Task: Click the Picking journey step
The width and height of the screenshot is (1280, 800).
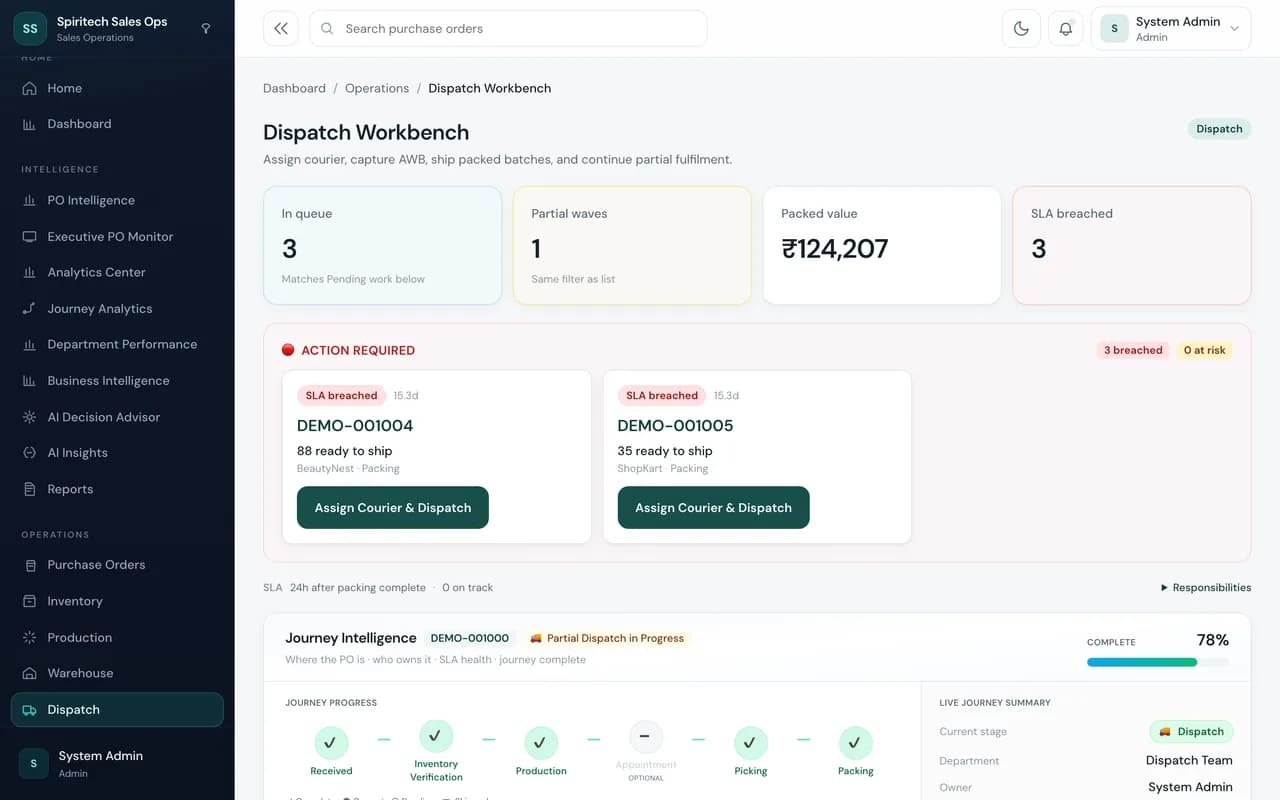Action: (x=751, y=751)
